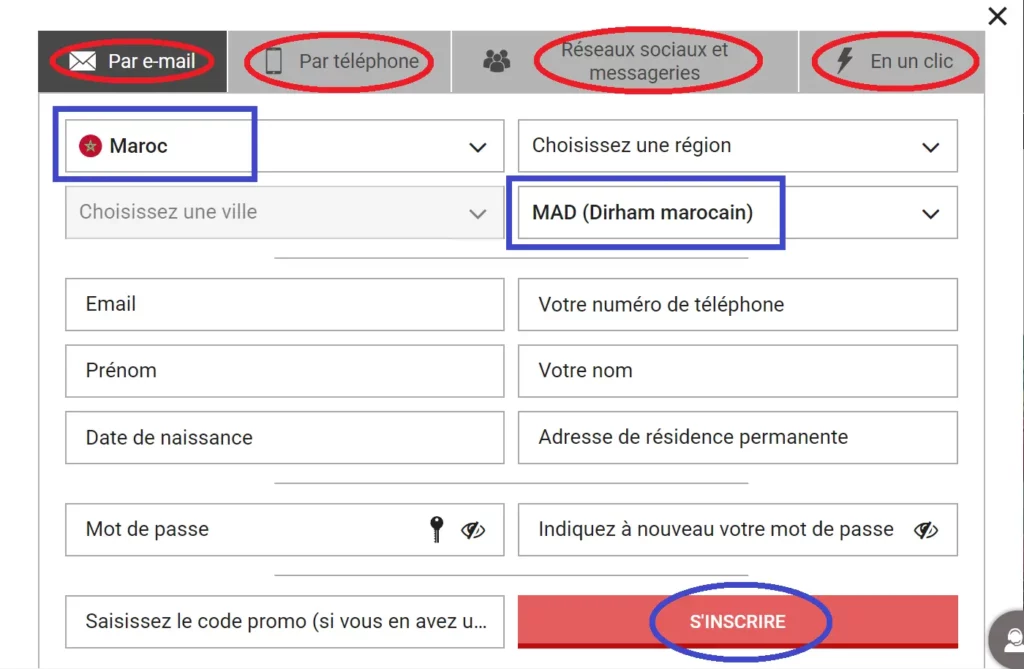The width and height of the screenshot is (1024, 669).
Task: Click the X icon to close the form
Action: point(997,16)
